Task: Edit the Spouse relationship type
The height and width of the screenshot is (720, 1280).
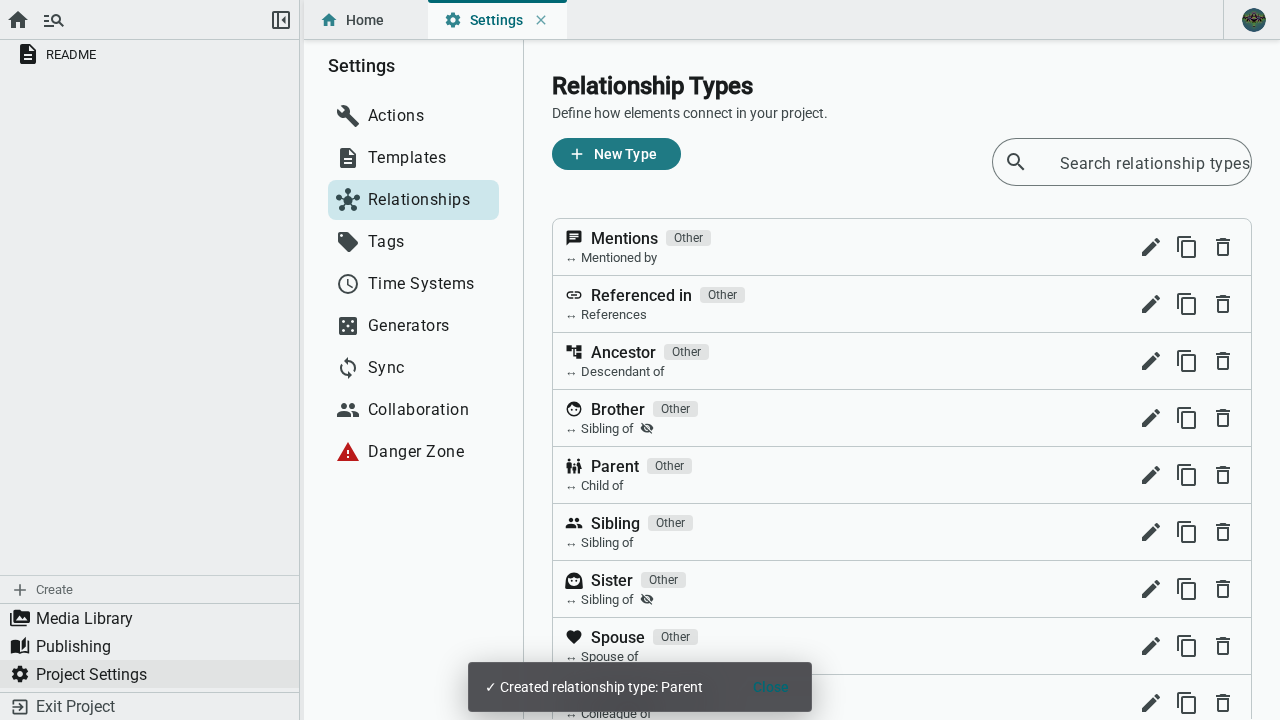Action: [1151, 646]
